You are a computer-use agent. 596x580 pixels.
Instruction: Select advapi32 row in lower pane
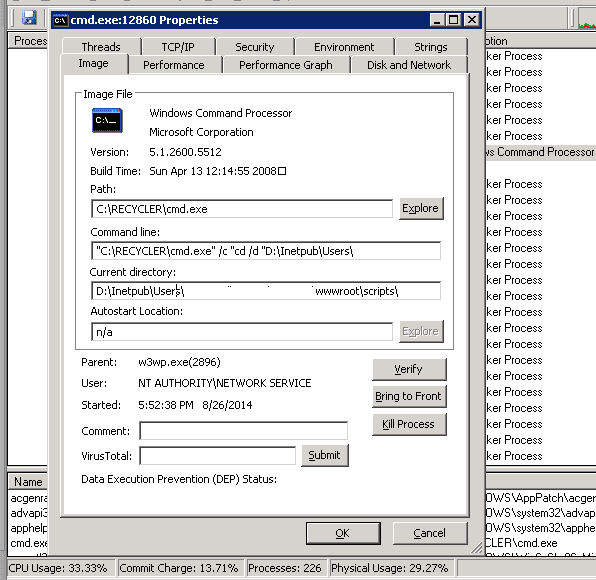coord(29,513)
